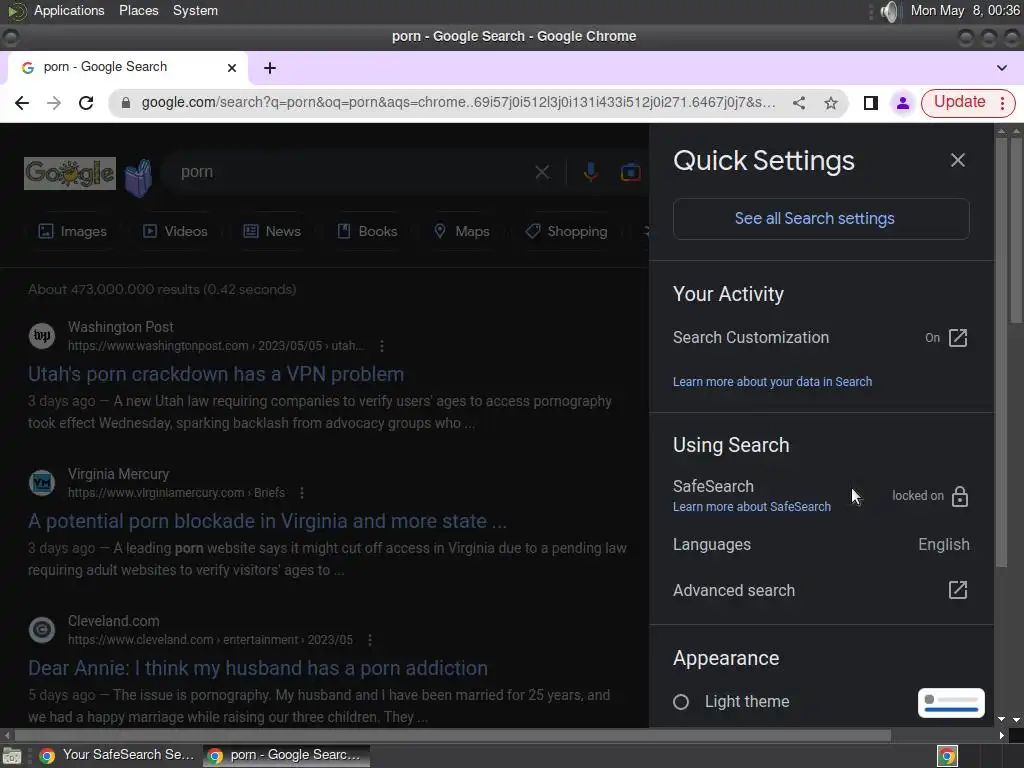Click the horizontal page scrollbar

[x=451, y=735]
